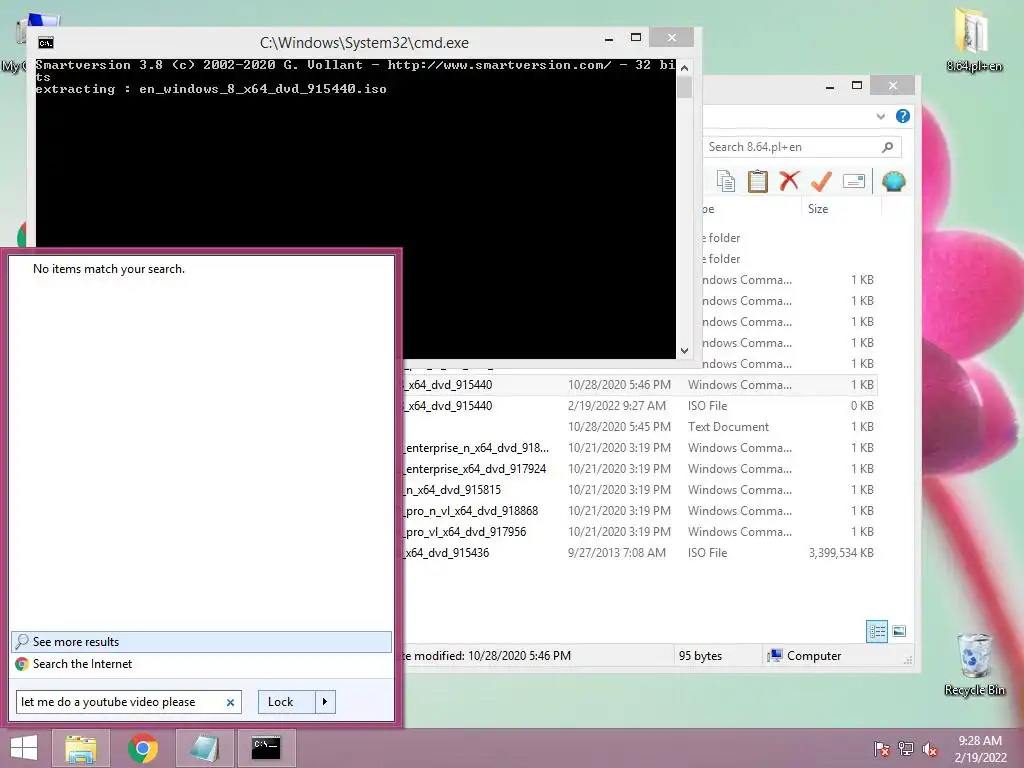Click the orange checkmark Properties icon
The image size is (1024, 768).
(821, 181)
